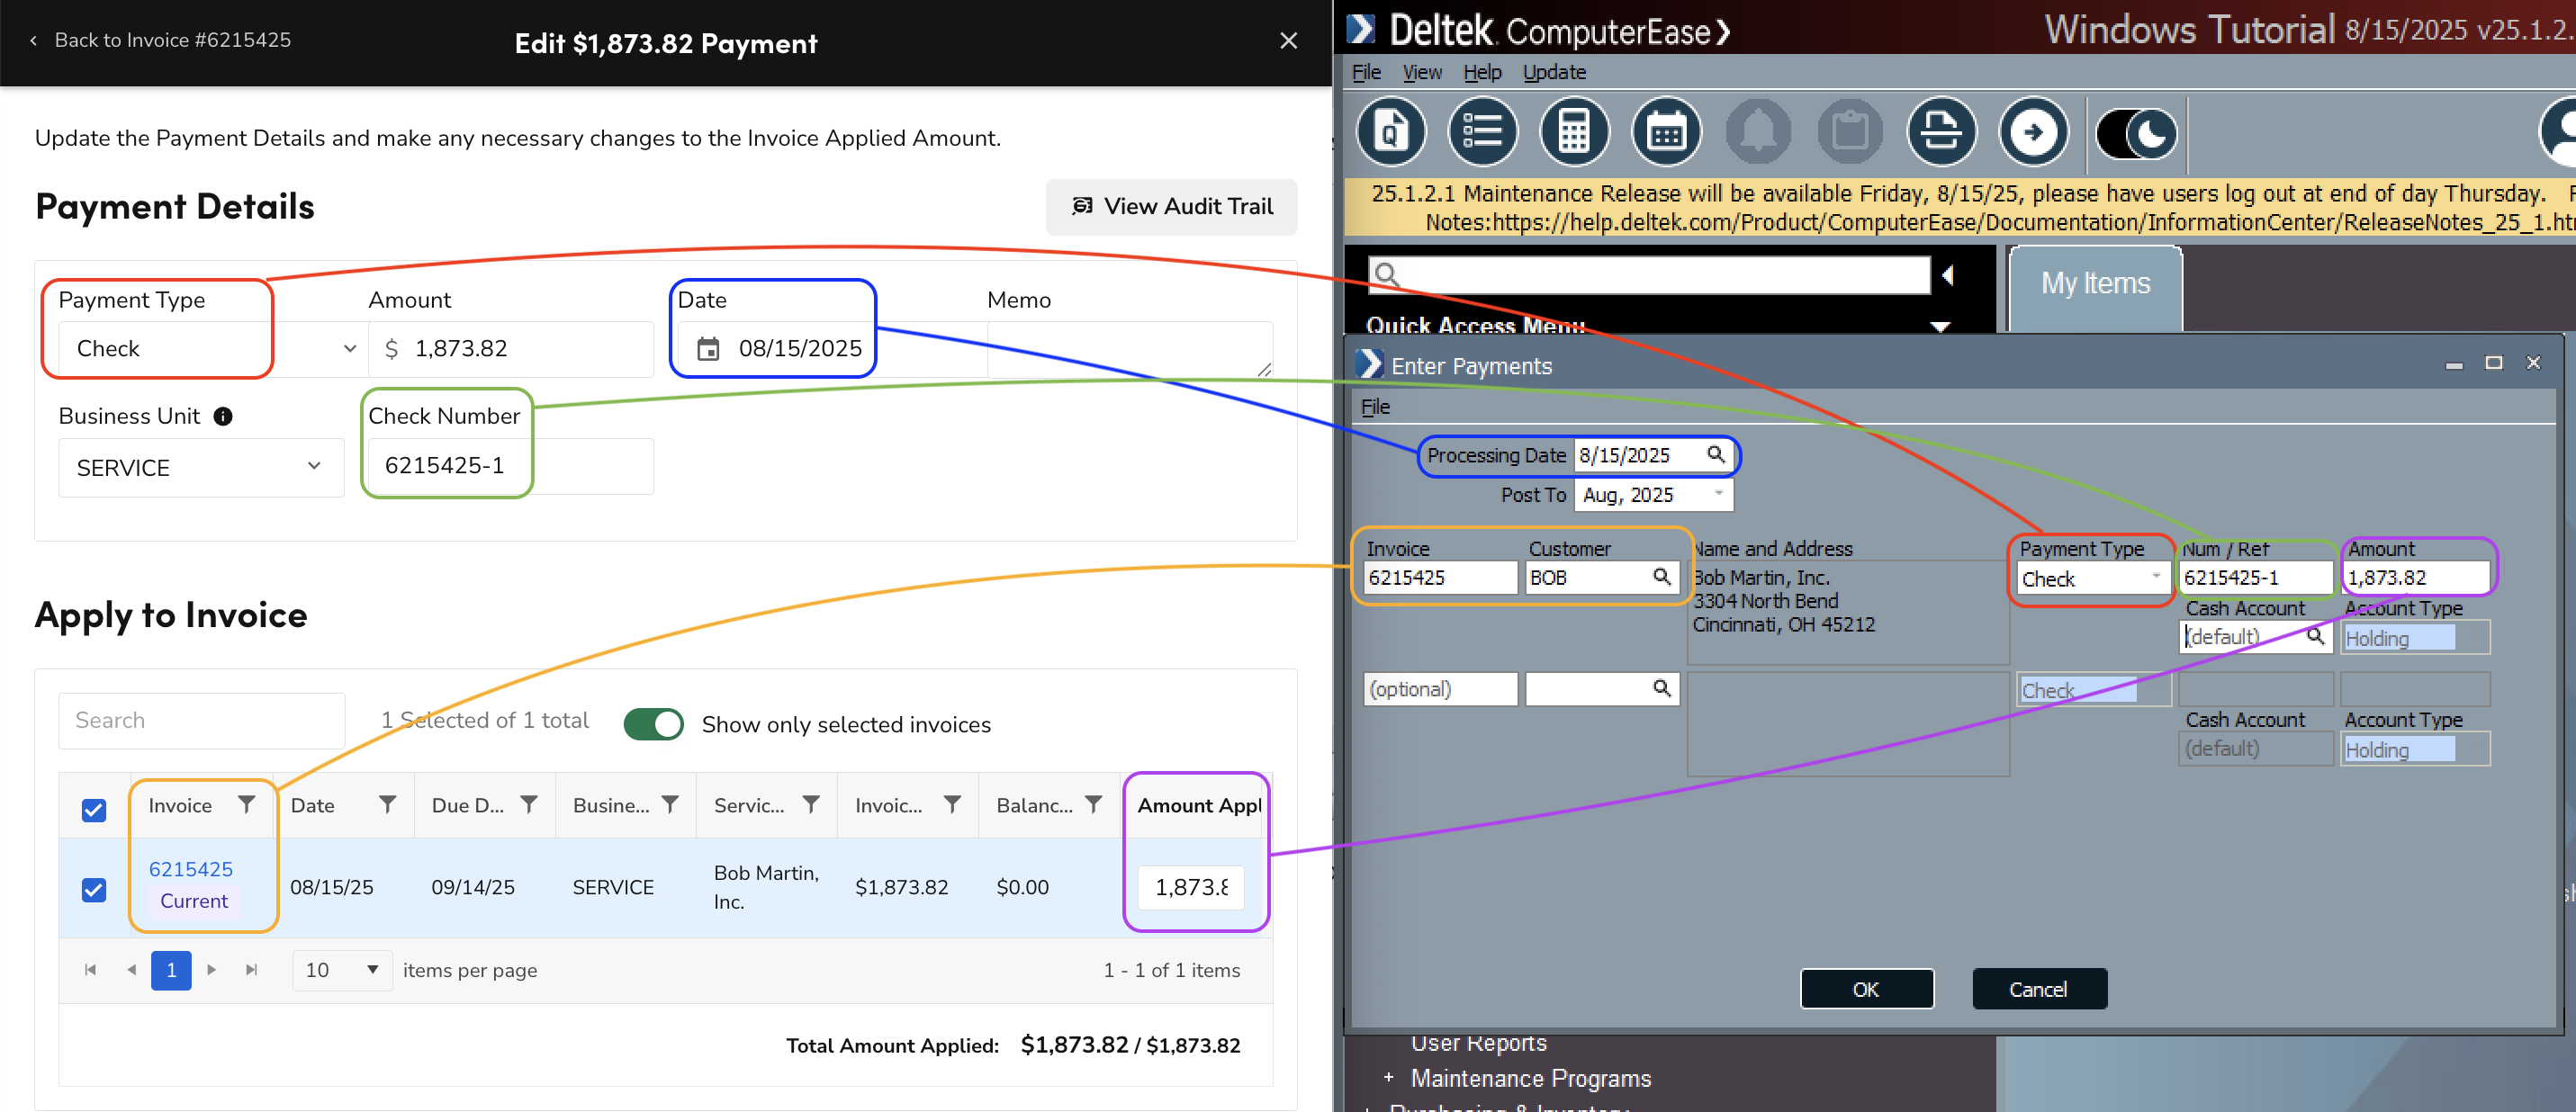Click the (optional) invoice field in second row

pos(1440,689)
